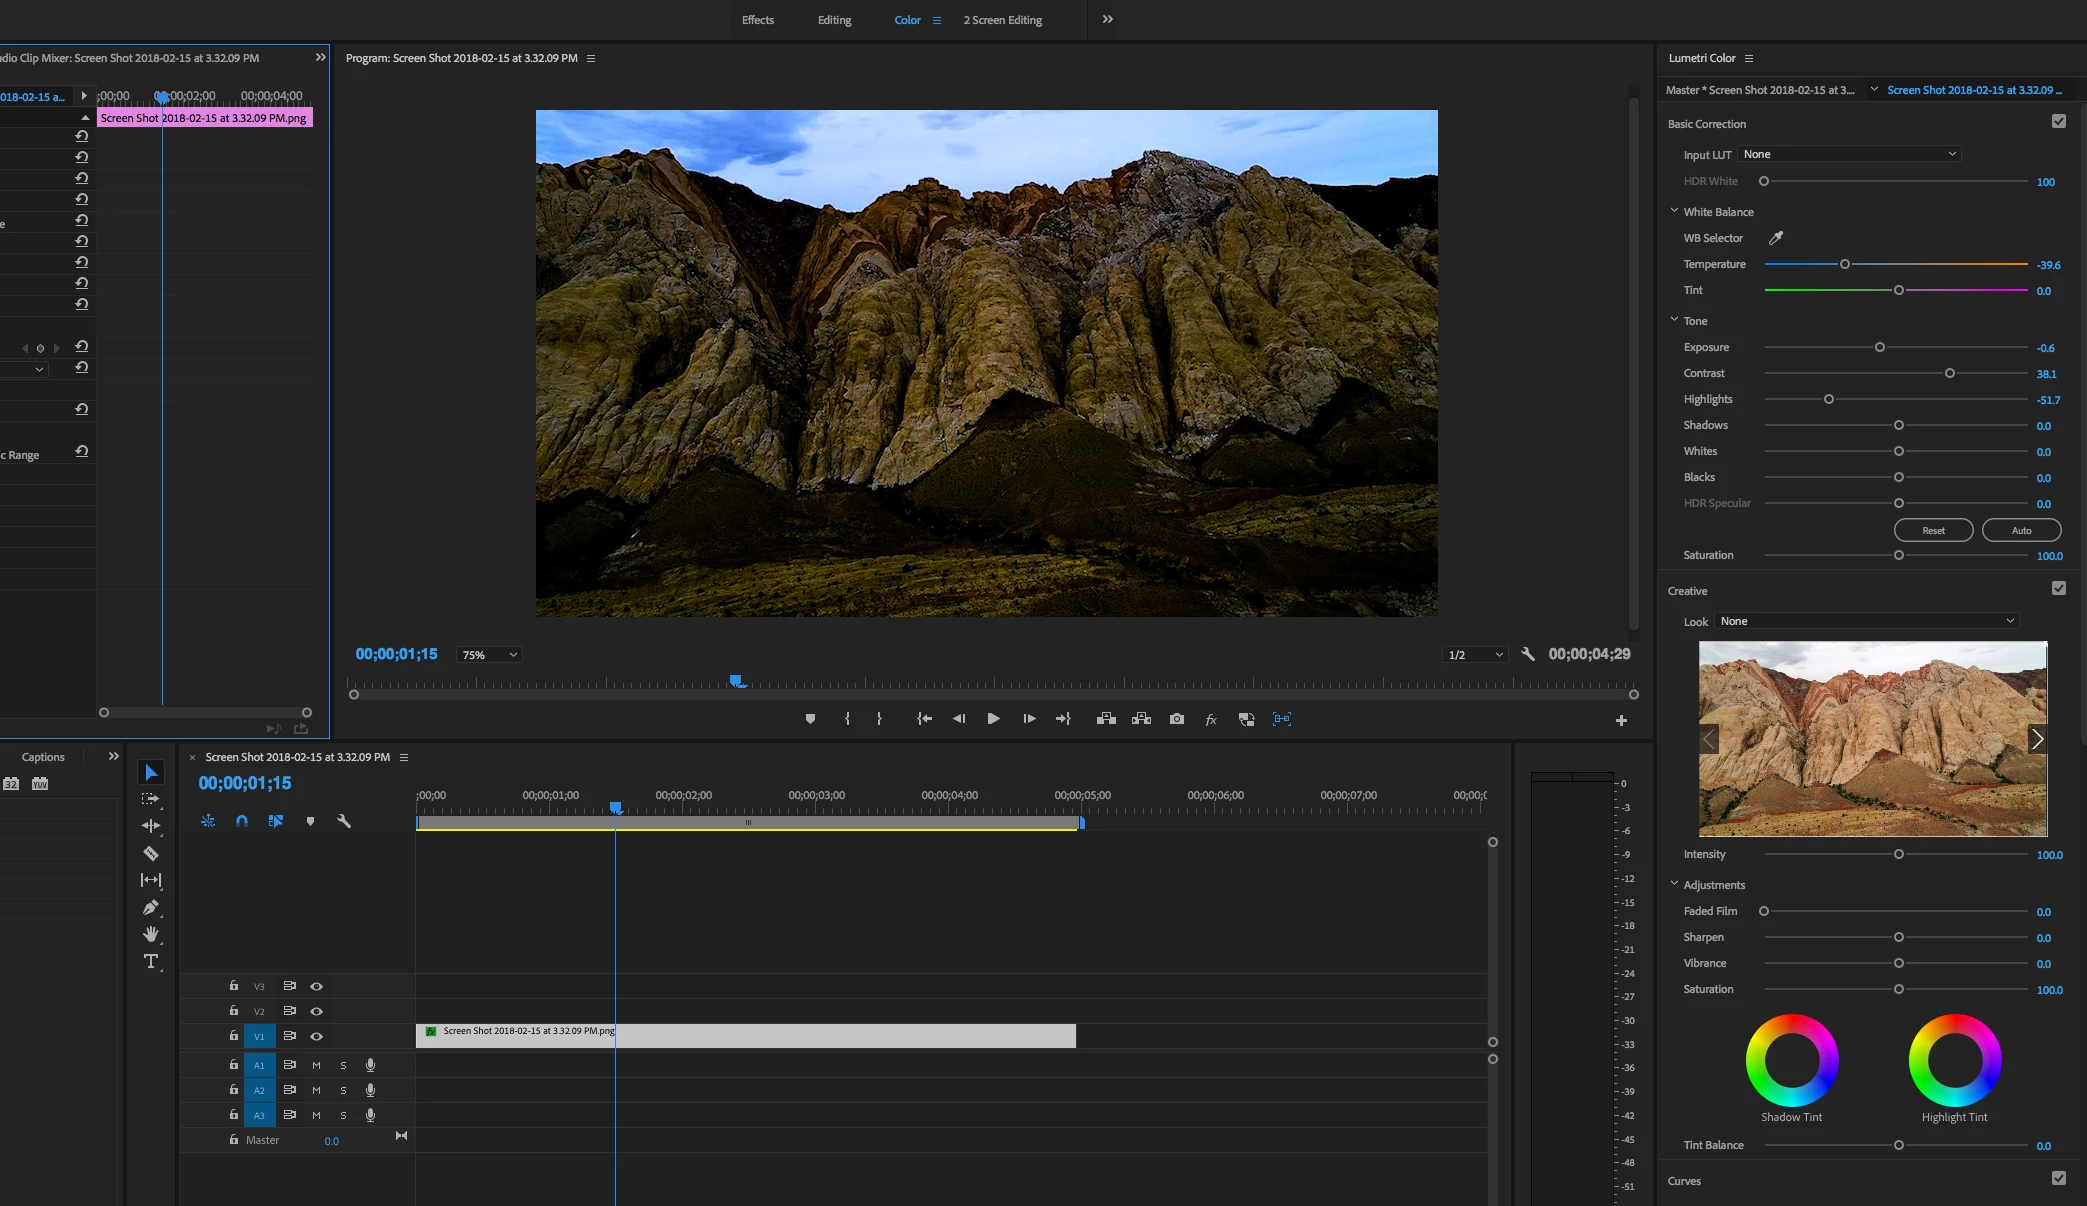Viewport: 2087px width, 1206px height.
Task: Open the Look dropdown in Creative
Action: pos(1866,621)
